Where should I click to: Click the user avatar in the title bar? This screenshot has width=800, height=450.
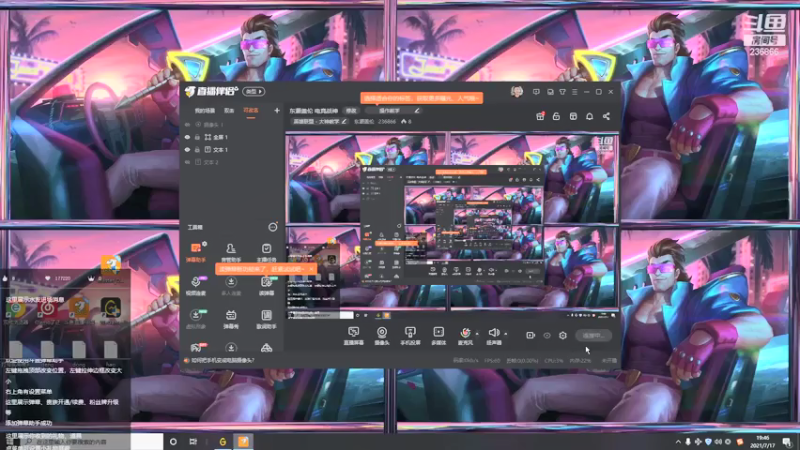(x=517, y=92)
